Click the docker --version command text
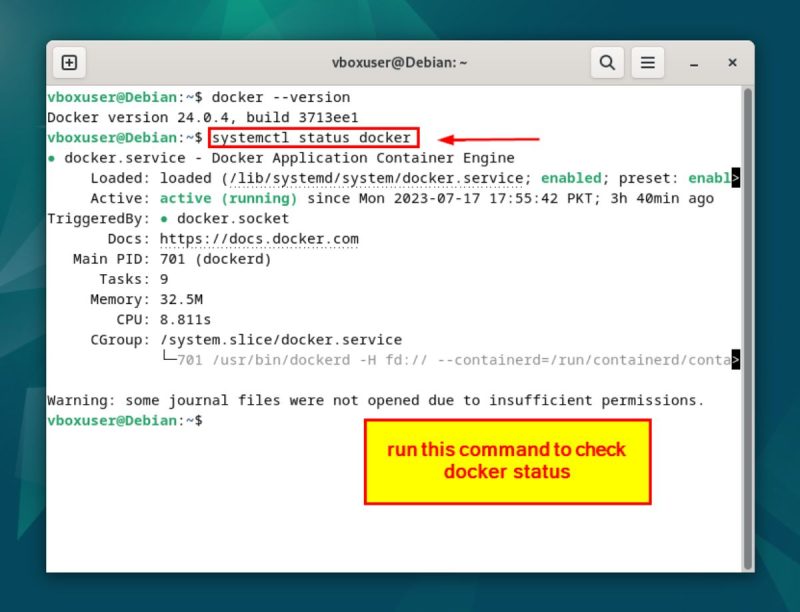 coord(280,97)
